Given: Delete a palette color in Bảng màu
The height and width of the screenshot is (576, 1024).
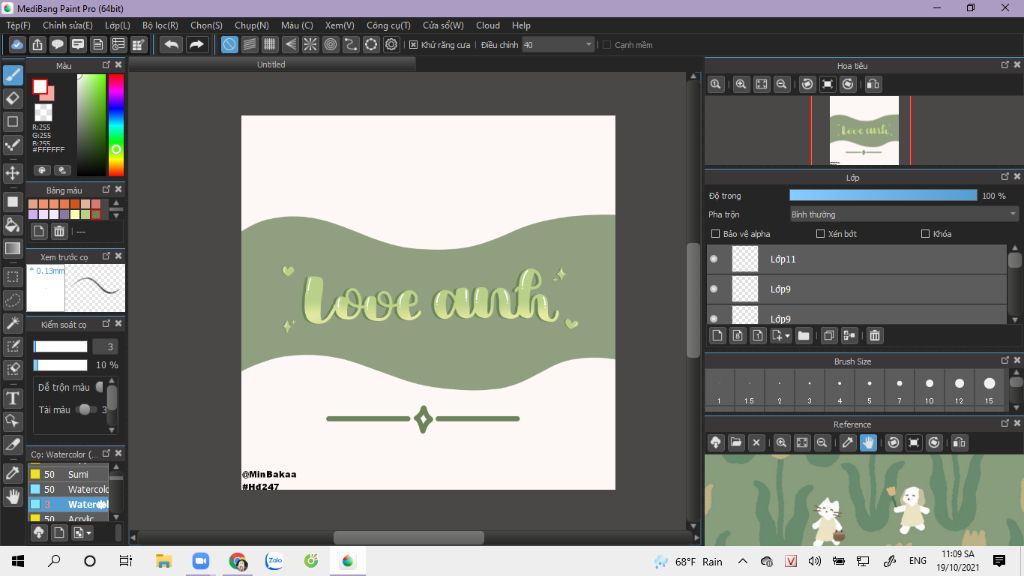Looking at the screenshot, I should (x=59, y=231).
